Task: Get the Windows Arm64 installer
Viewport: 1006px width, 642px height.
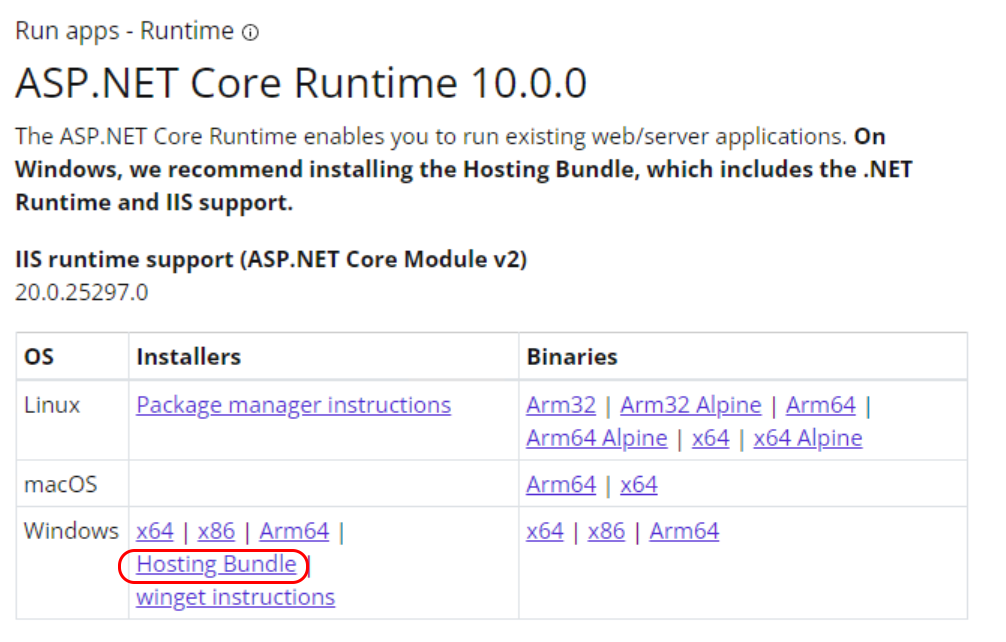Action: 294,531
